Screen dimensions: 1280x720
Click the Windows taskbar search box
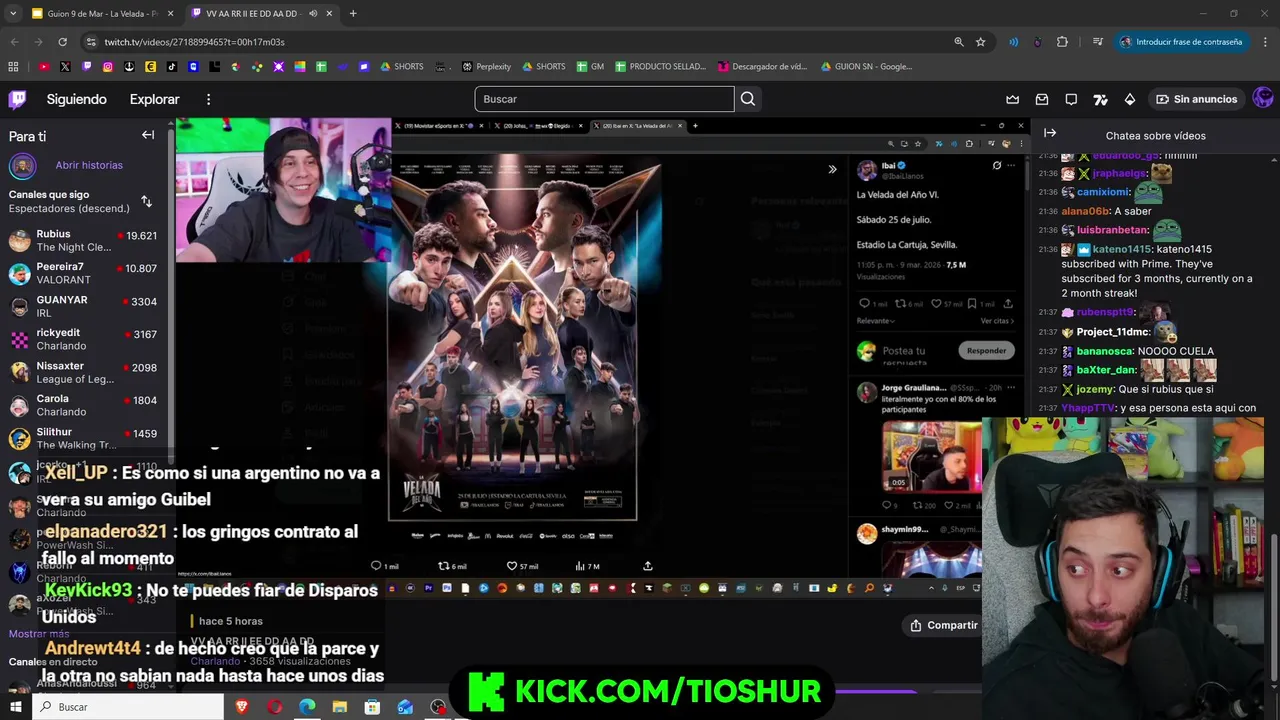click(130, 707)
